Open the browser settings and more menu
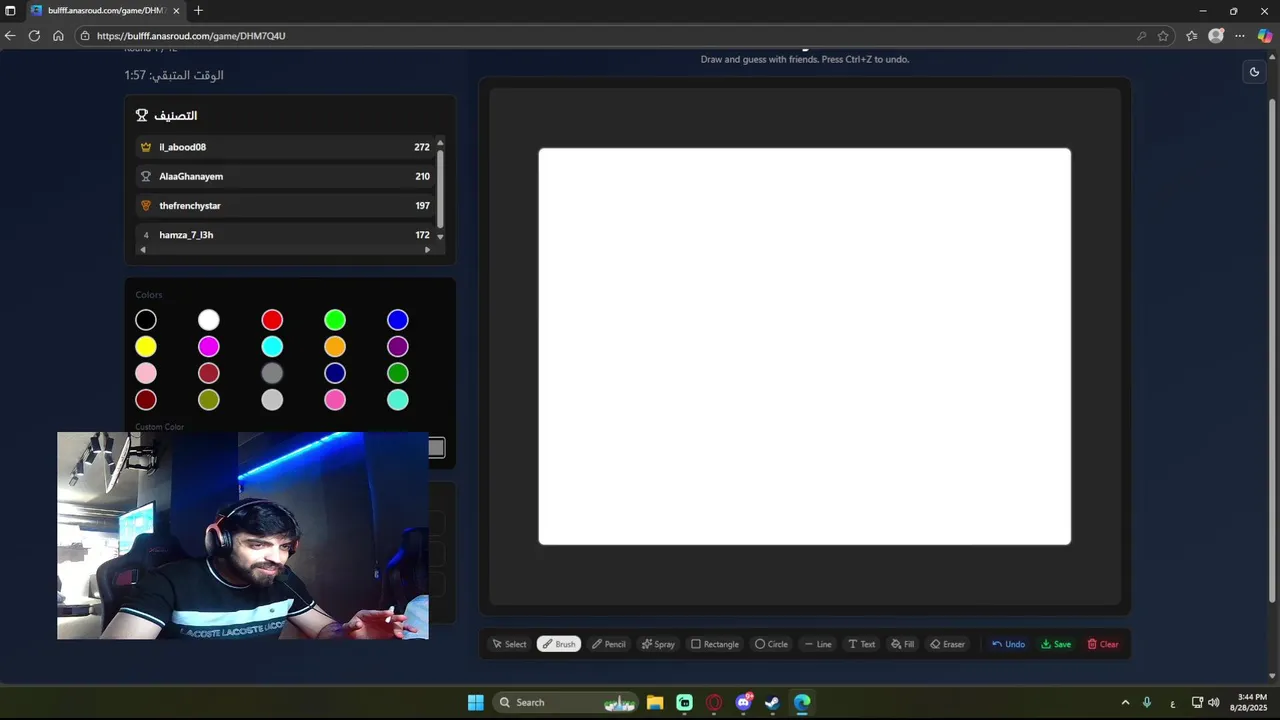Screen dimensions: 1280x720 point(1240,36)
